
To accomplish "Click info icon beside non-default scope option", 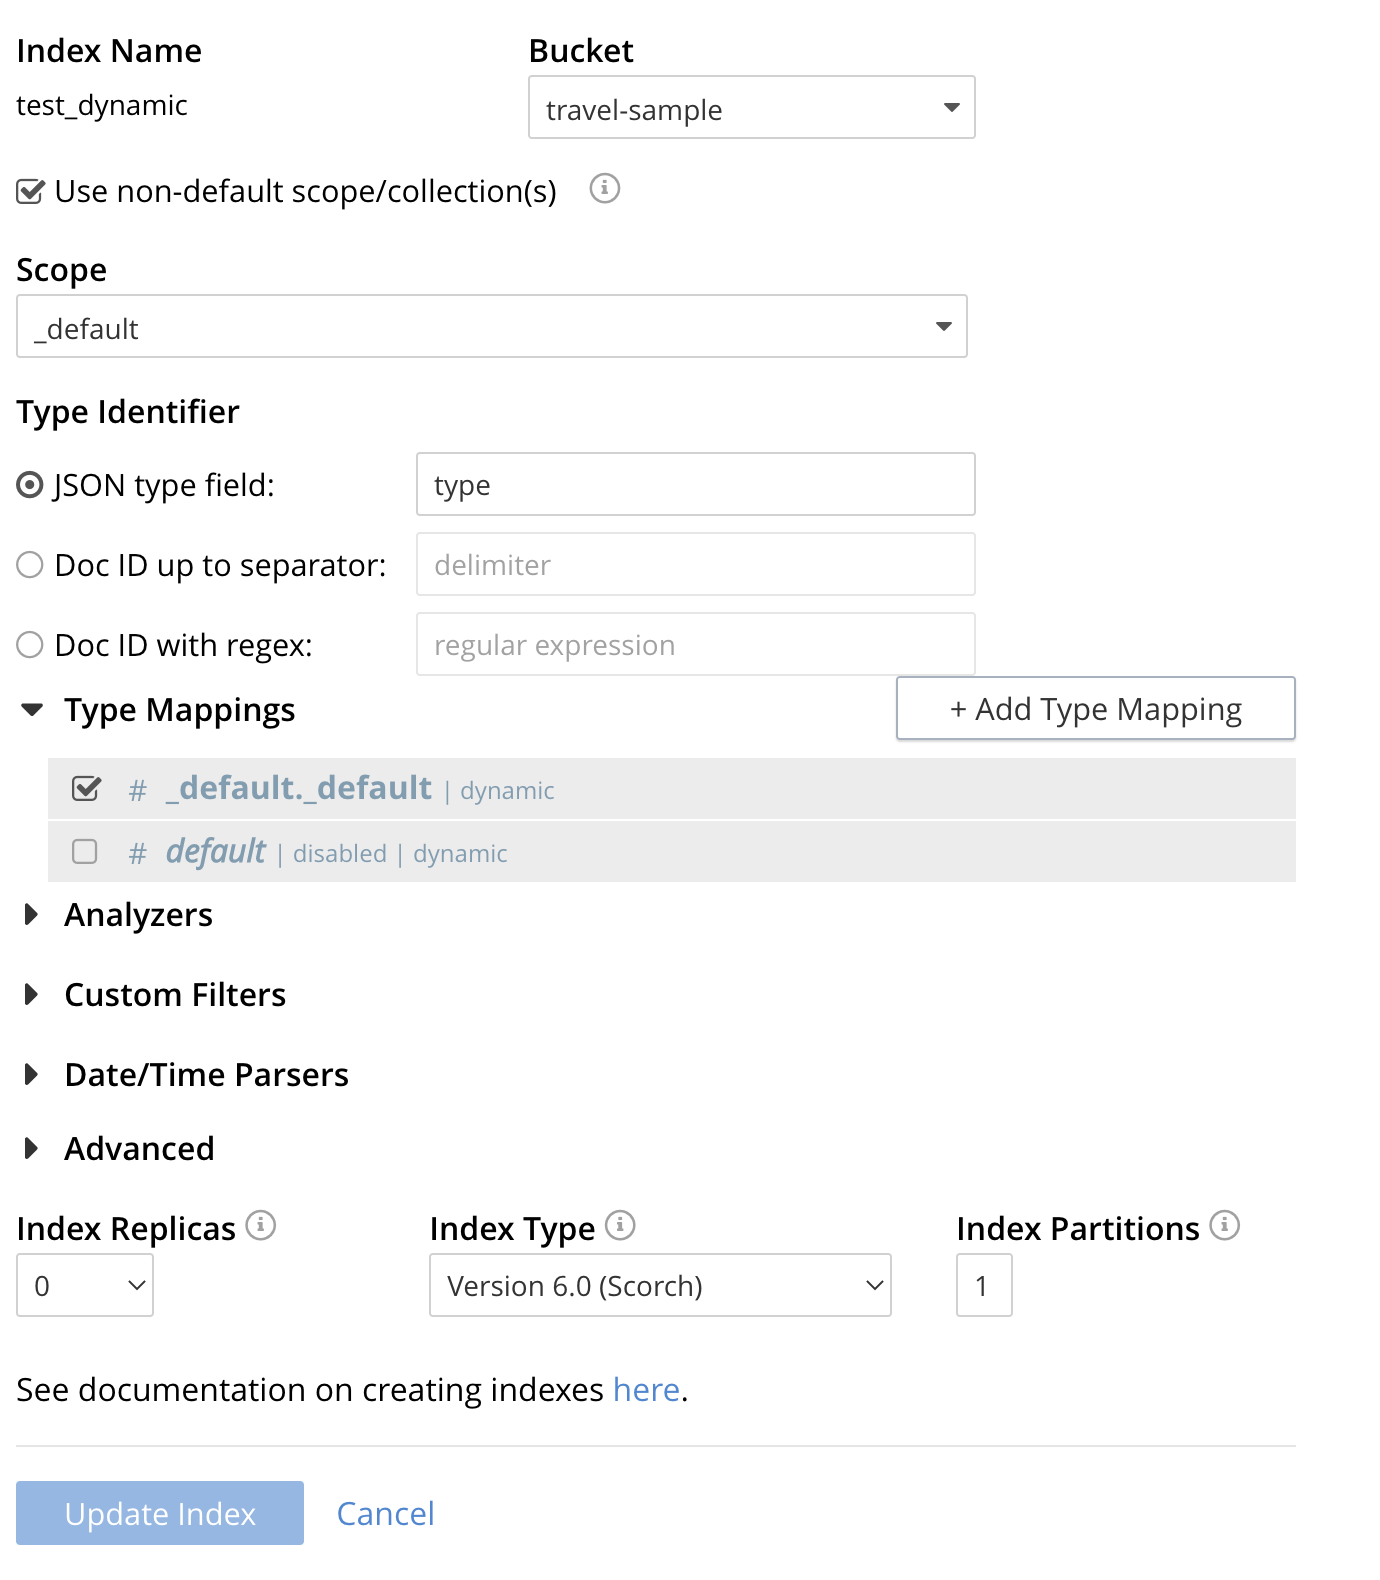I will point(604,188).
